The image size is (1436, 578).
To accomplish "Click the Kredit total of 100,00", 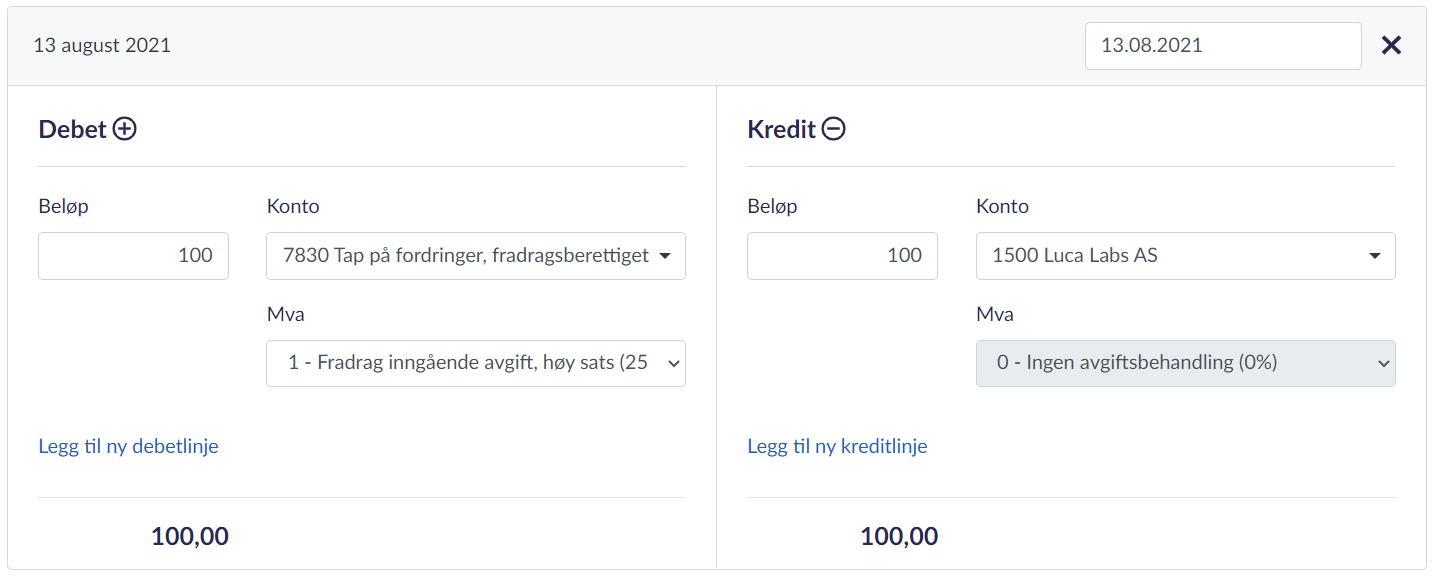I will click(x=899, y=537).
